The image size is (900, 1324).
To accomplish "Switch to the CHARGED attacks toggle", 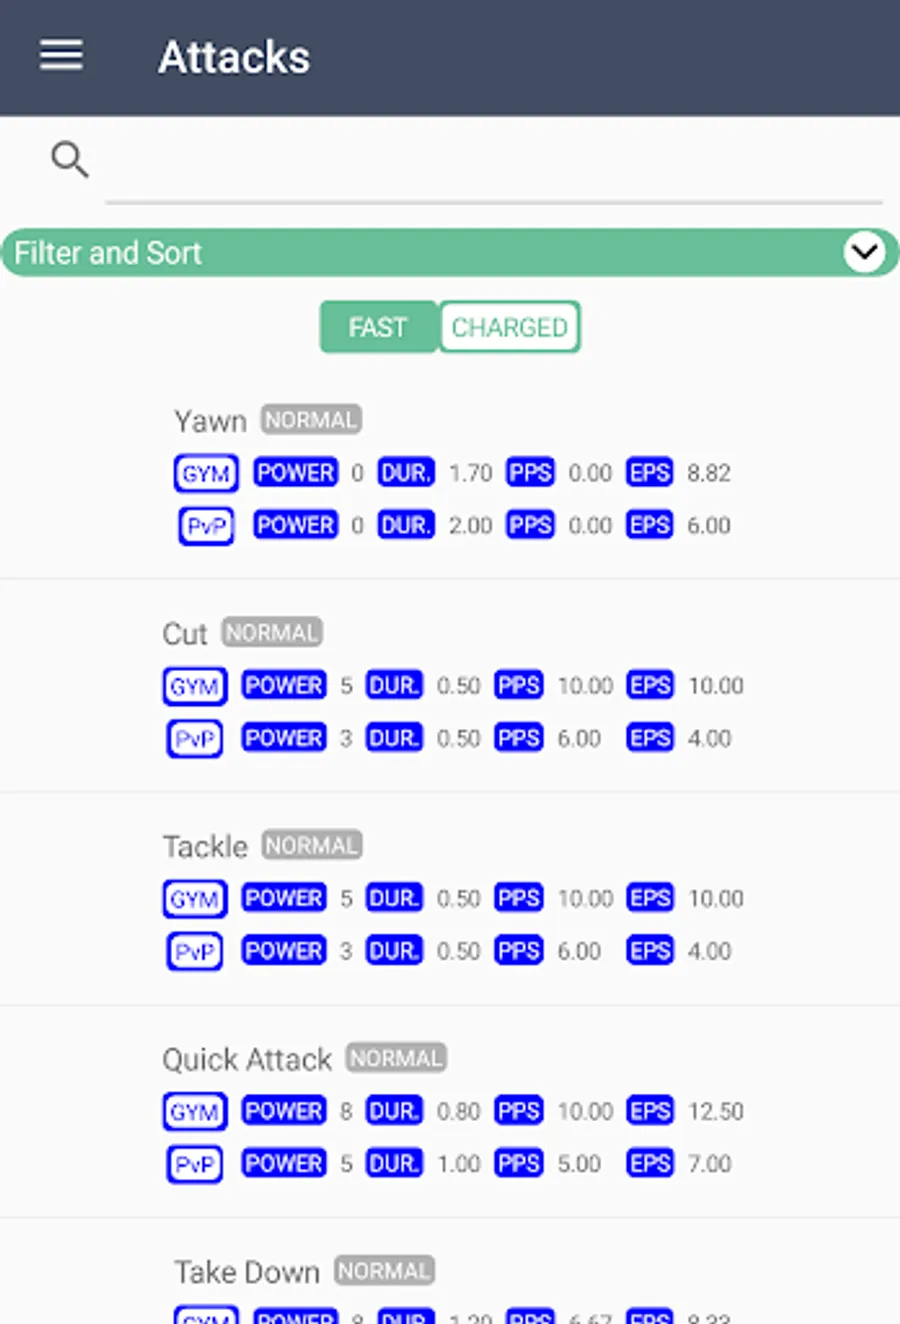I will pos(509,327).
